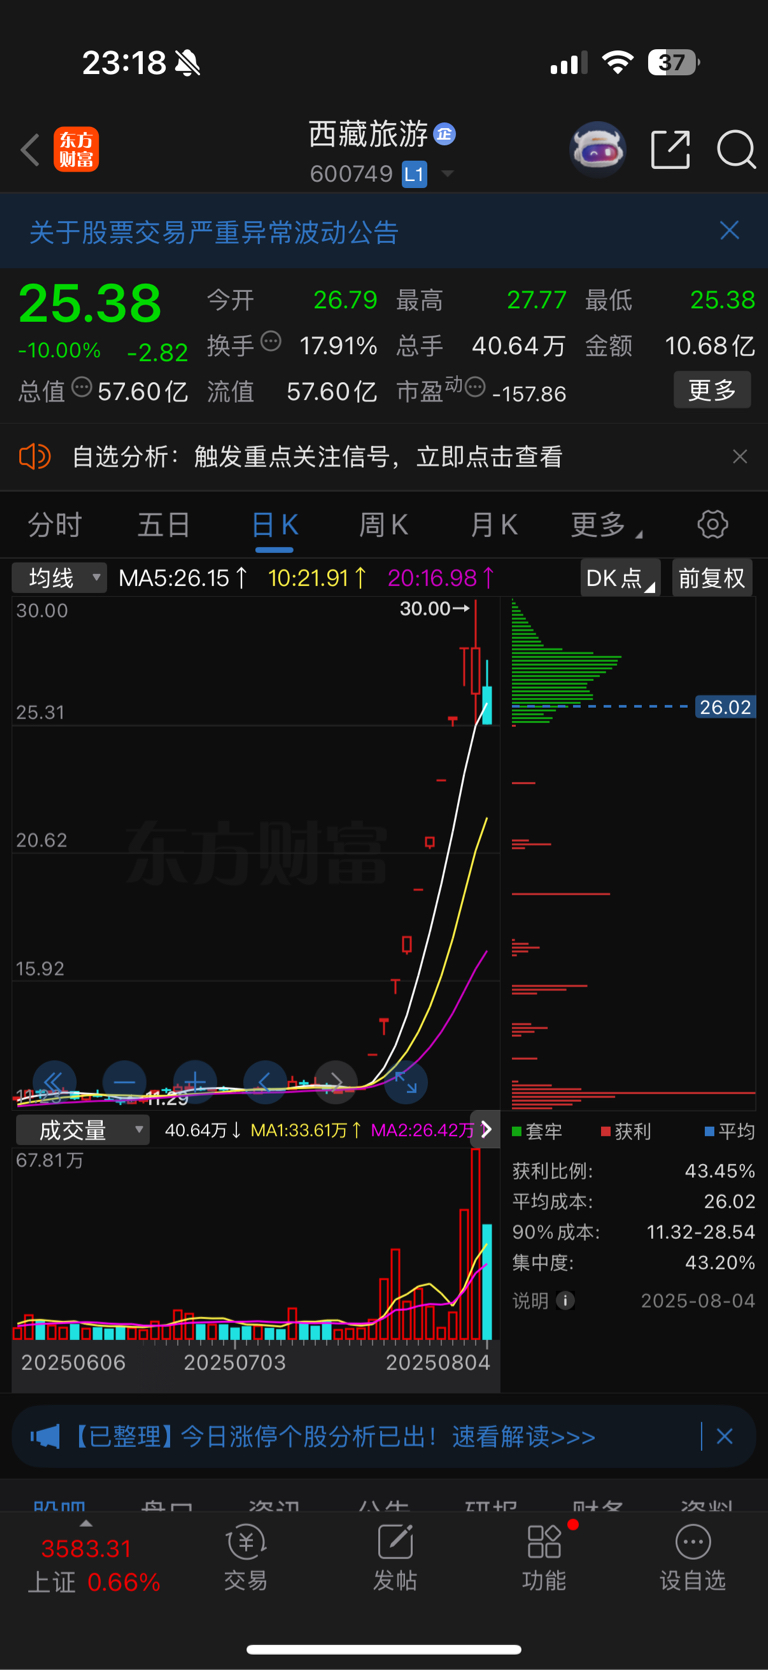Screen dimensions: 768x1670
Task: Dismiss the 自选分析 notice
Action: pos(740,457)
